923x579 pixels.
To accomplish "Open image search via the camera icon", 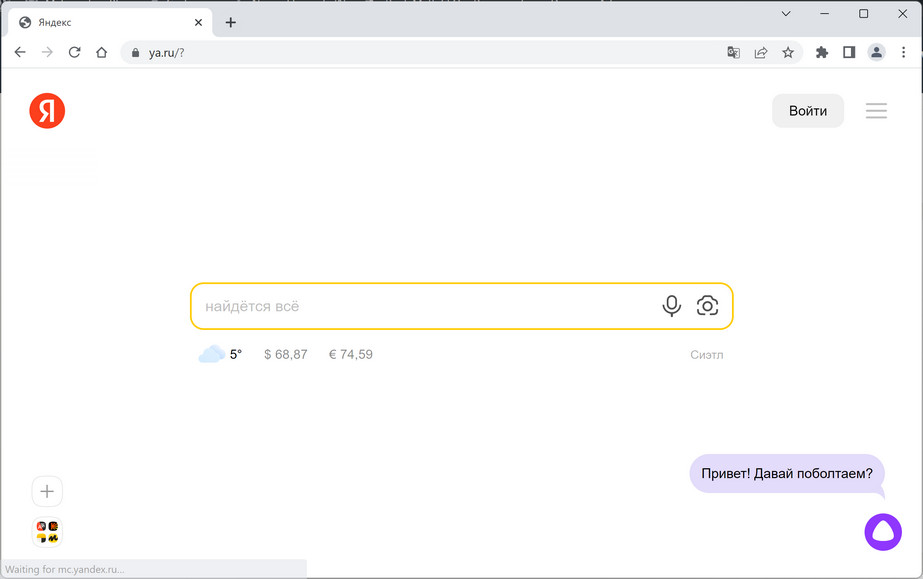I will (708, 306).
